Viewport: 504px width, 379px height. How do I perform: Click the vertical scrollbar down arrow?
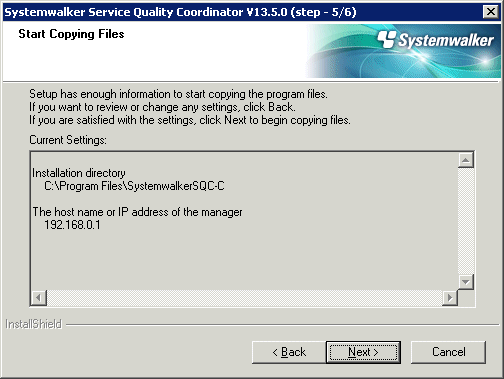(466, 282)
